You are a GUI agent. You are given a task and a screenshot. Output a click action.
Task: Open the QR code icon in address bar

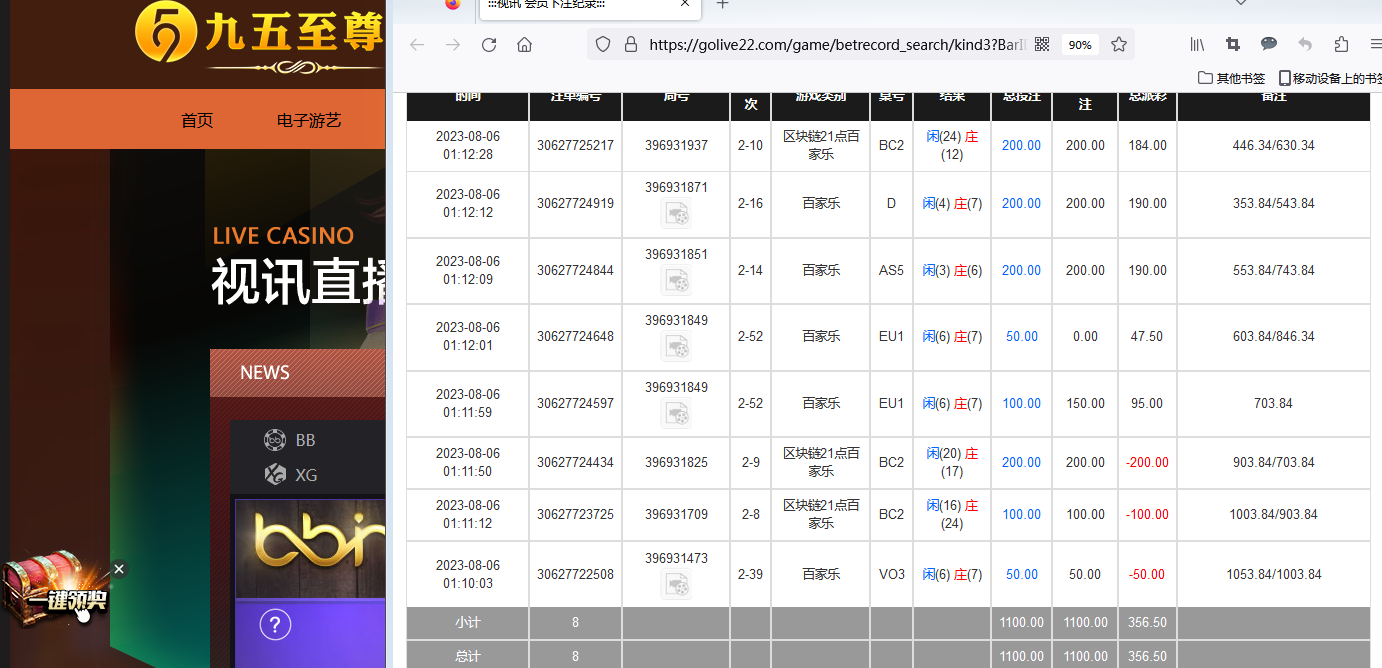pyautogui.click(x=1042, y=44)
